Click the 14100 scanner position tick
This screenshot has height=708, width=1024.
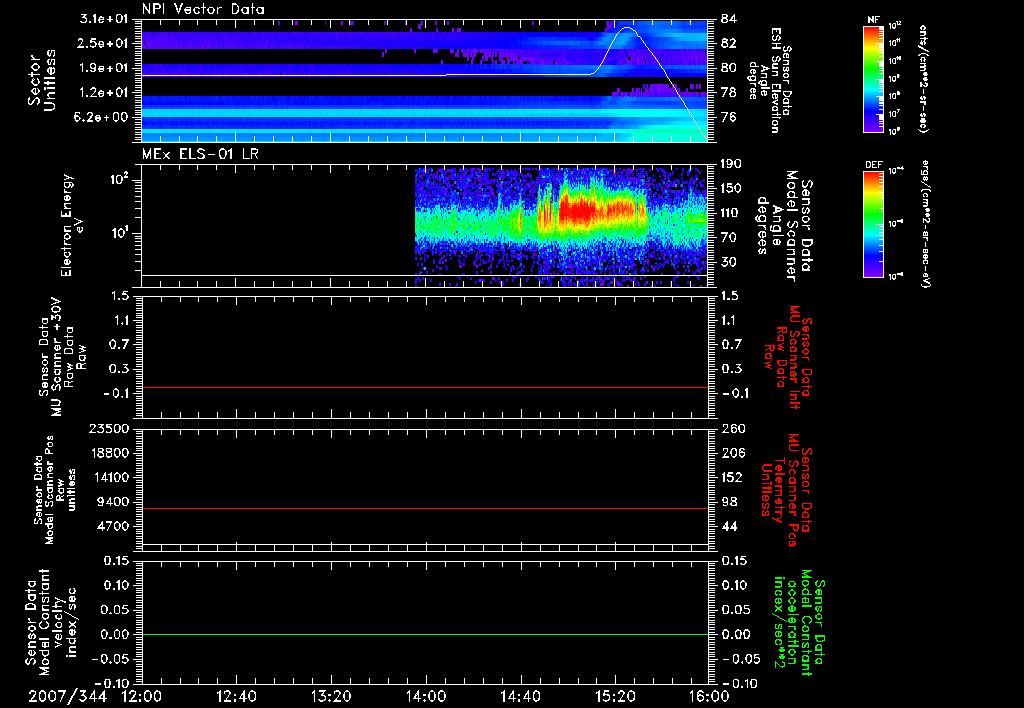coord(110,477)
